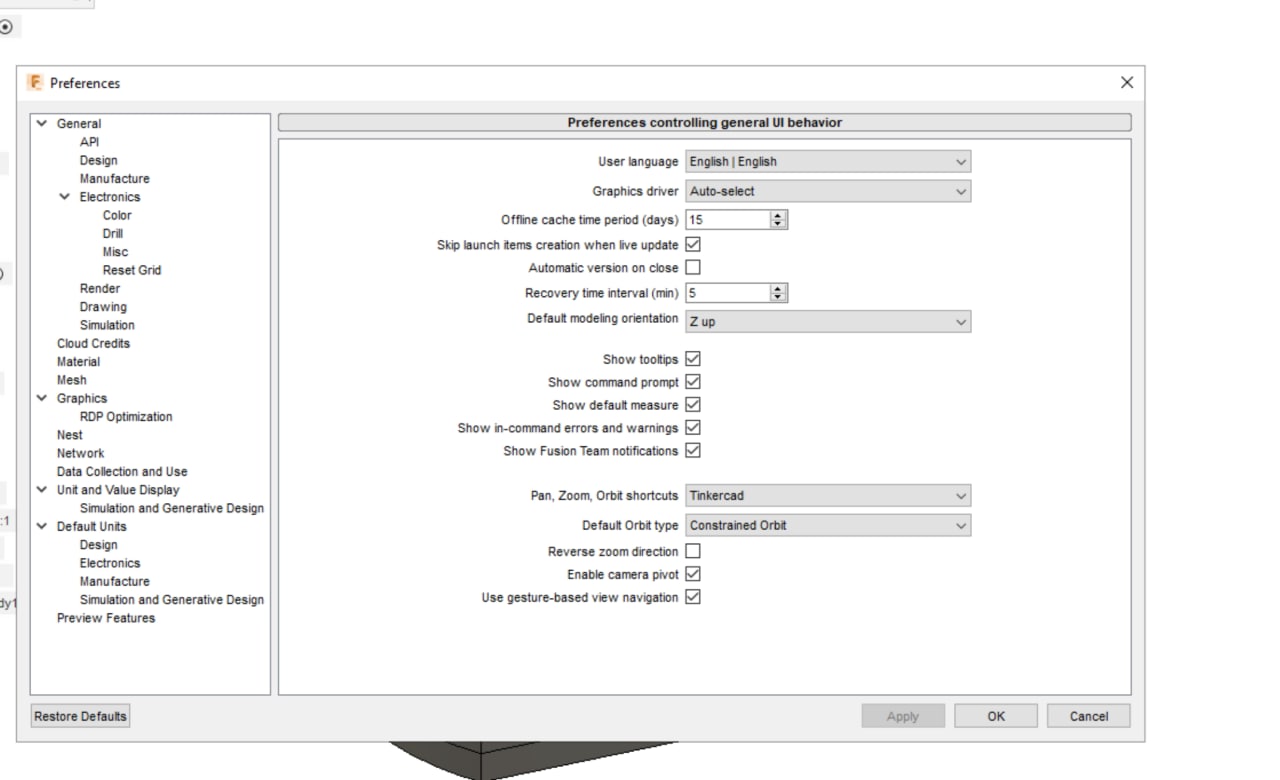Select the General tree label
The width and height of the screenshot is (1280, 780).
tap(79, 124)
